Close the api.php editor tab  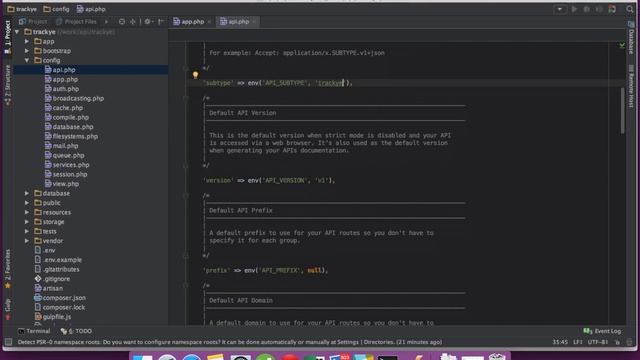[x=254, y=22]
